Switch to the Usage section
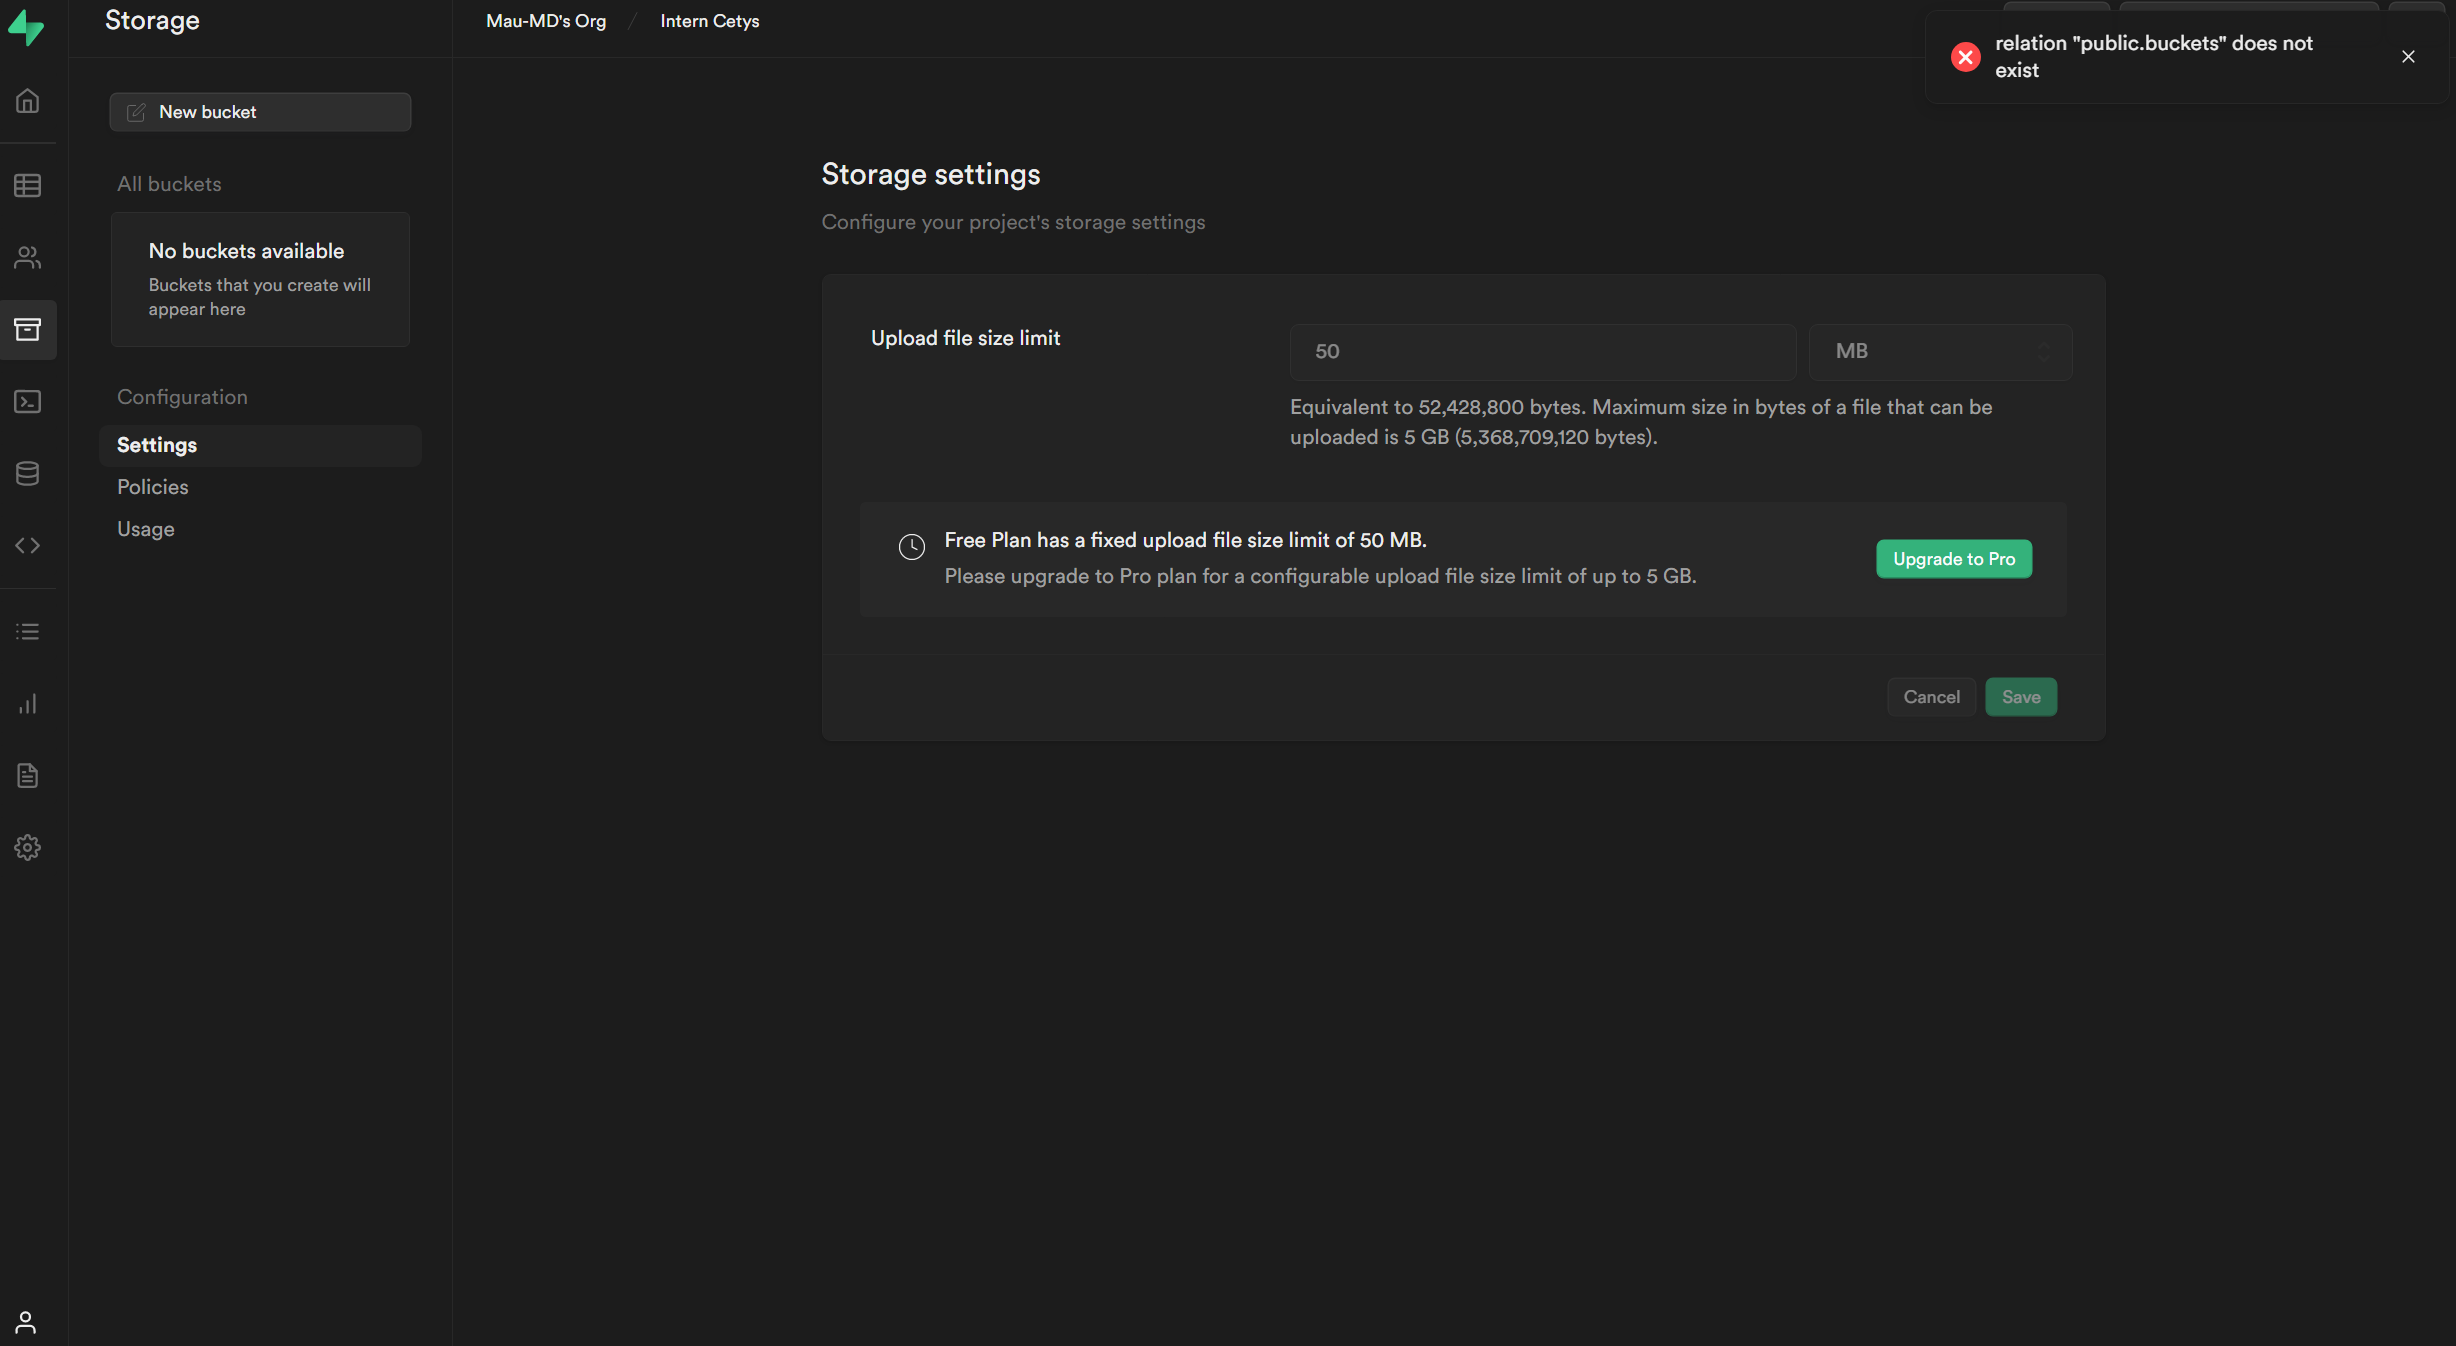Viewport: 2456px width, 1346px height. tap(145, 529)
